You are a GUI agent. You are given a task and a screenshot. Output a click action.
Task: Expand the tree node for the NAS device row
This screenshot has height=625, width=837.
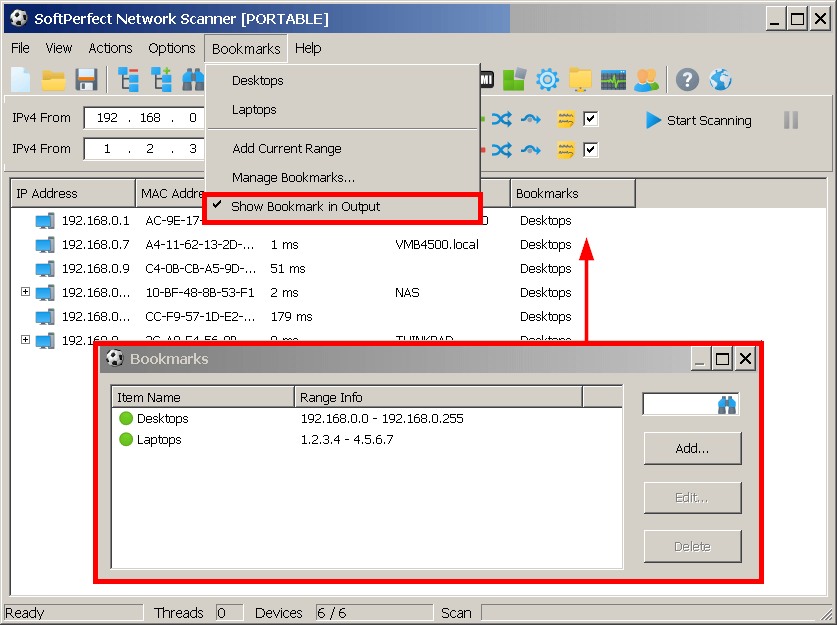[25, 291]
